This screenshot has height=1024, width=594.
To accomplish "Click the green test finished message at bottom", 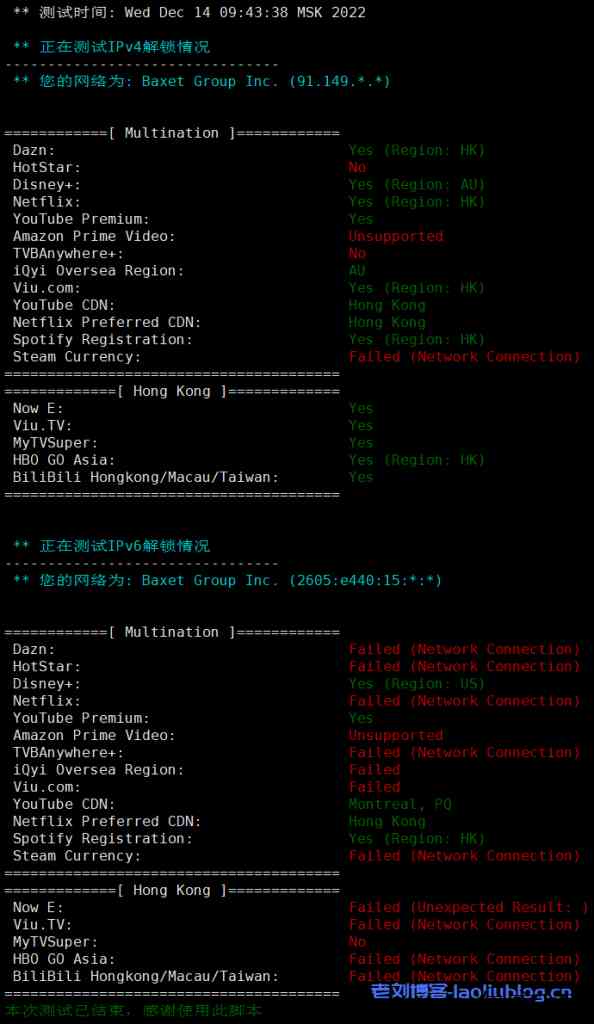I will point(133,1011).
